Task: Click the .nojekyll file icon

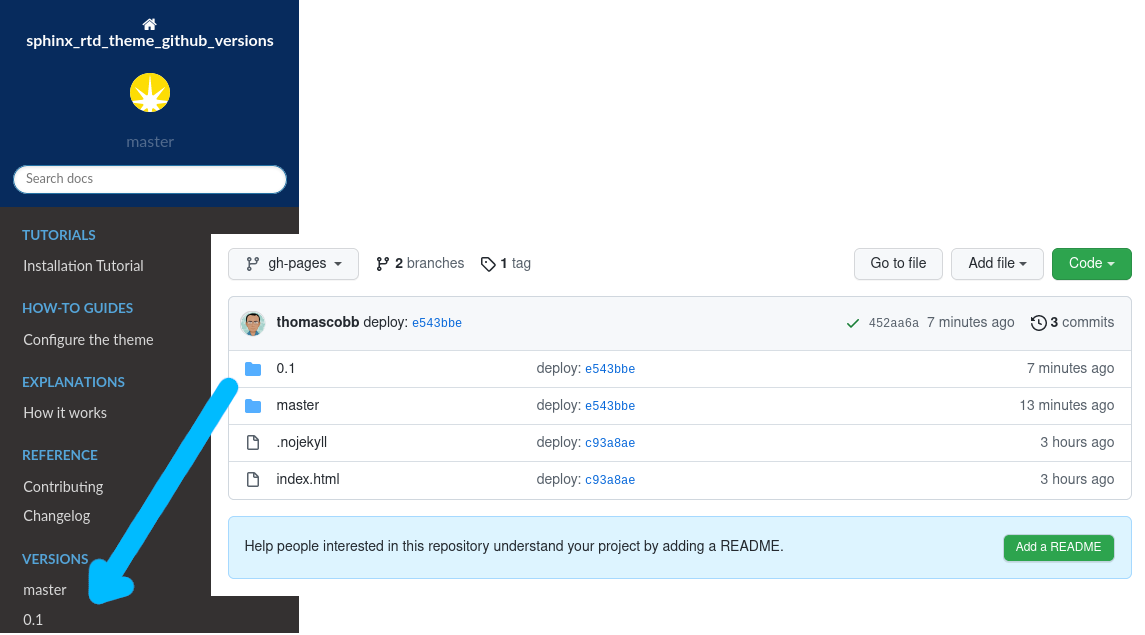Action: (253, 442)
